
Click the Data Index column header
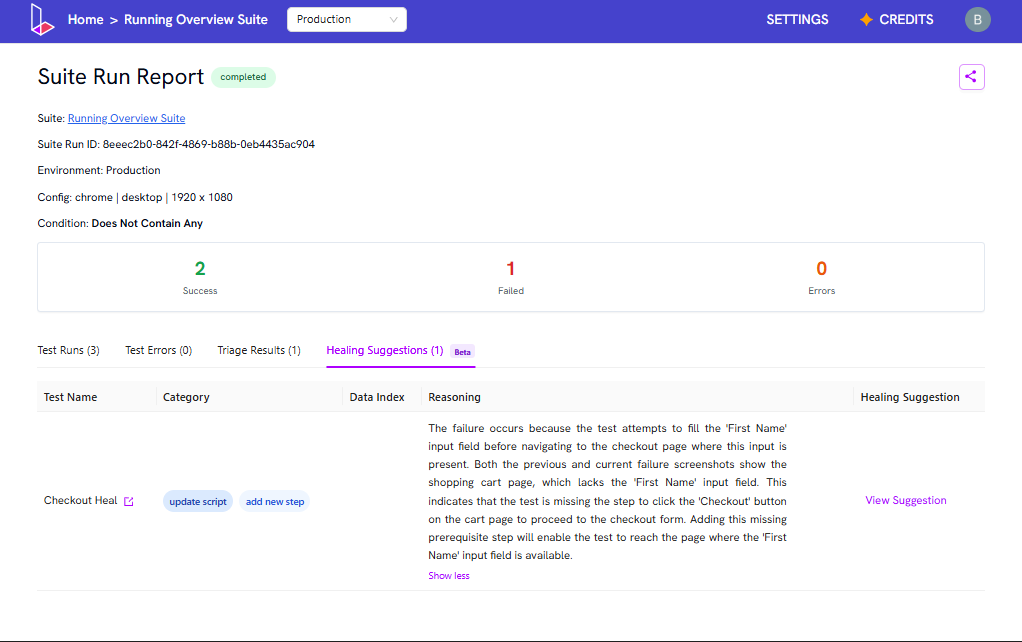pos(377,397)
